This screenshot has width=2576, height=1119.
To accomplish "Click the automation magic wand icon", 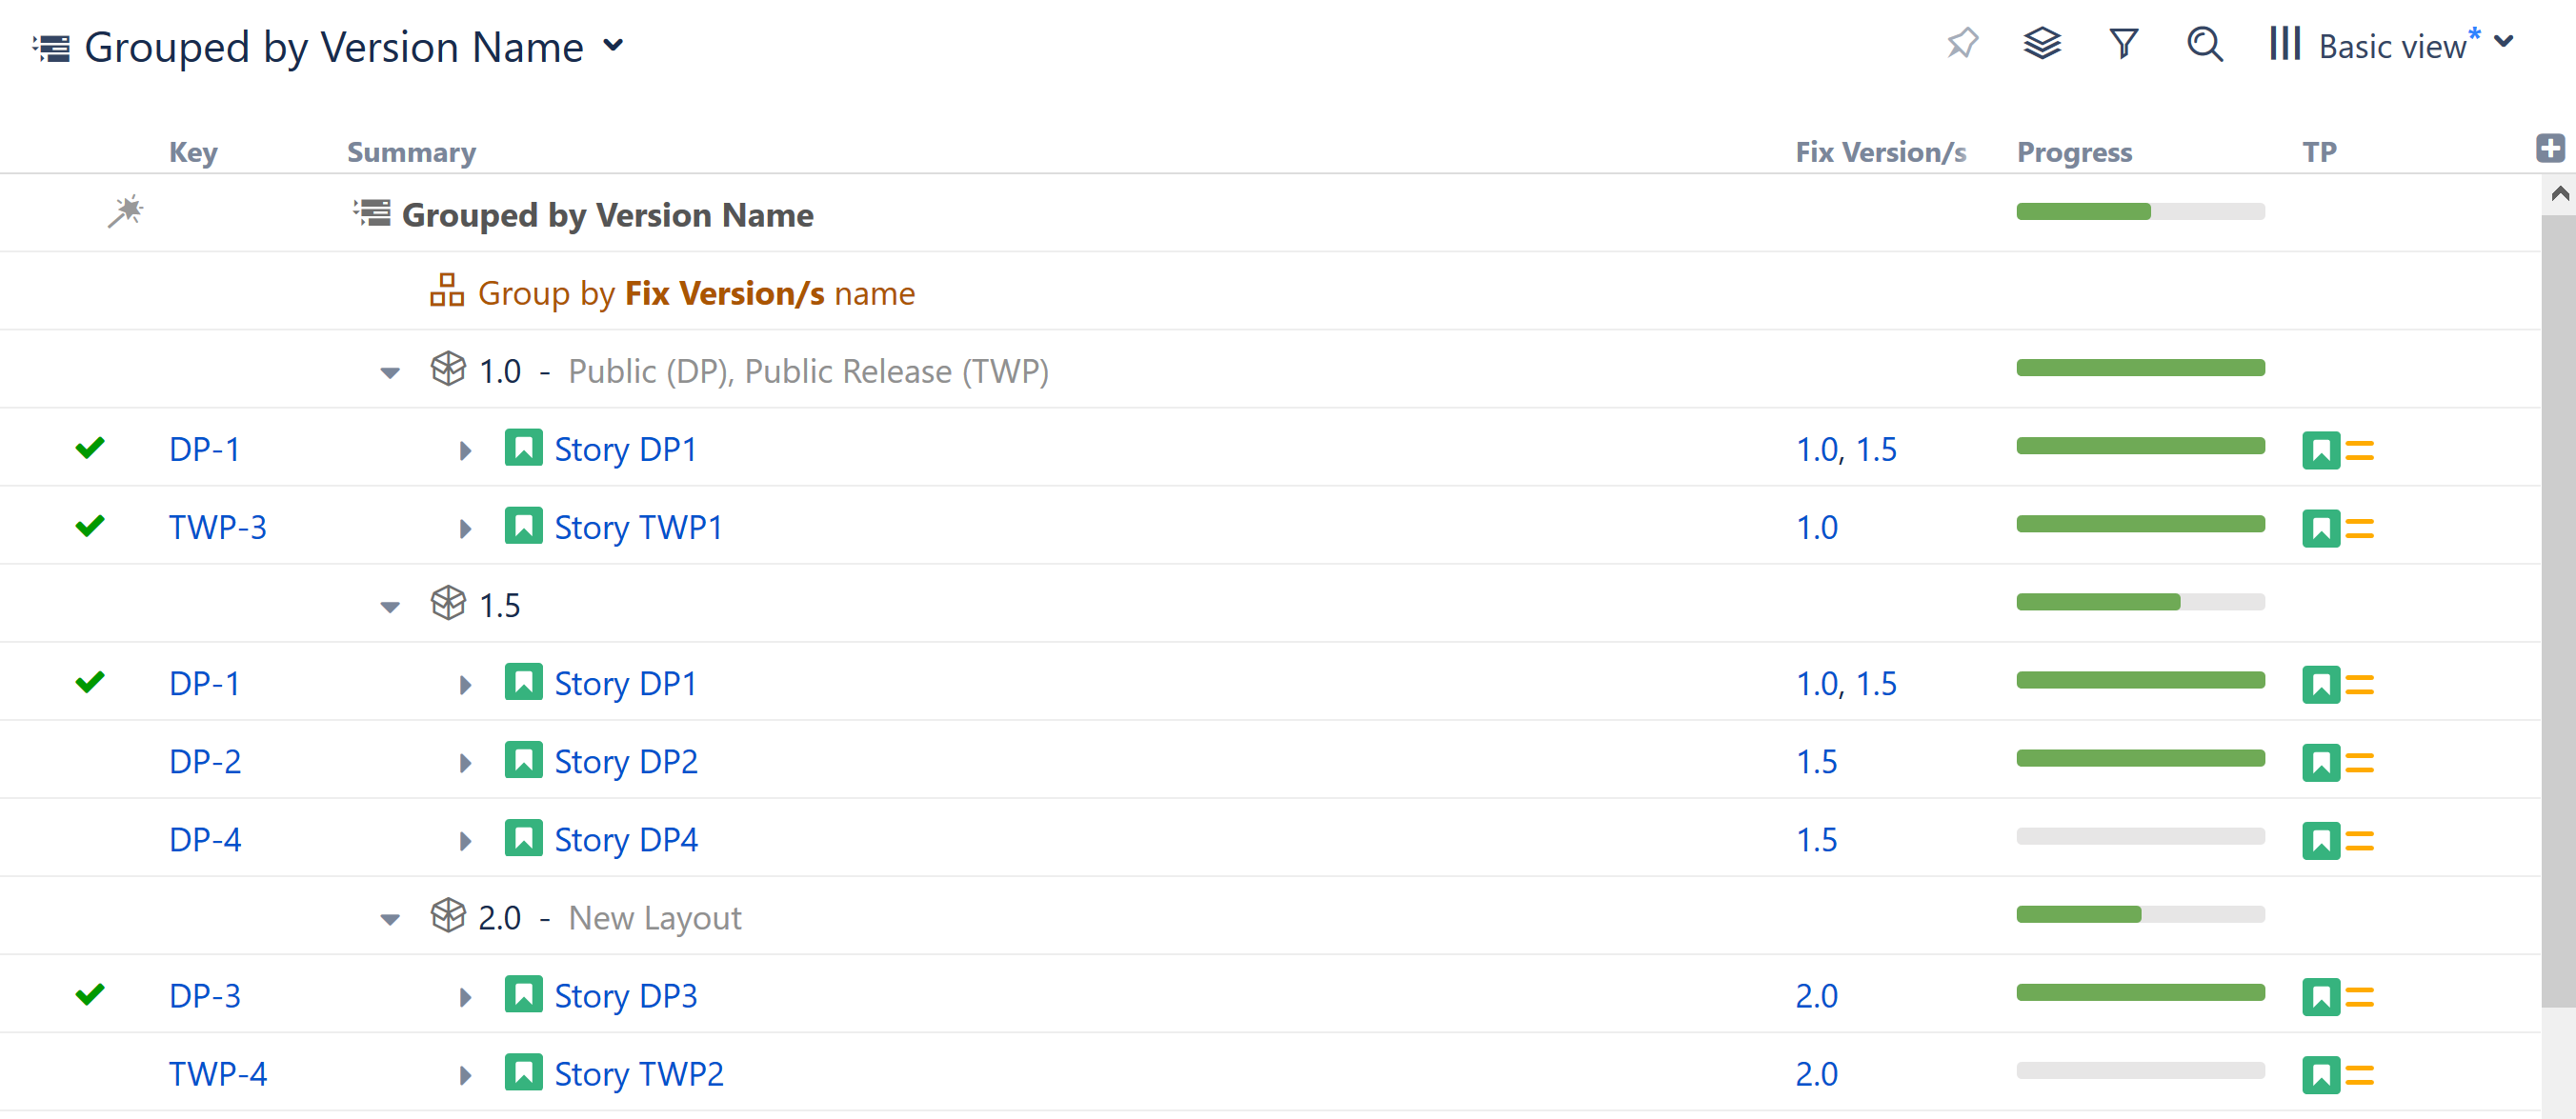I will tap(126, 212).
